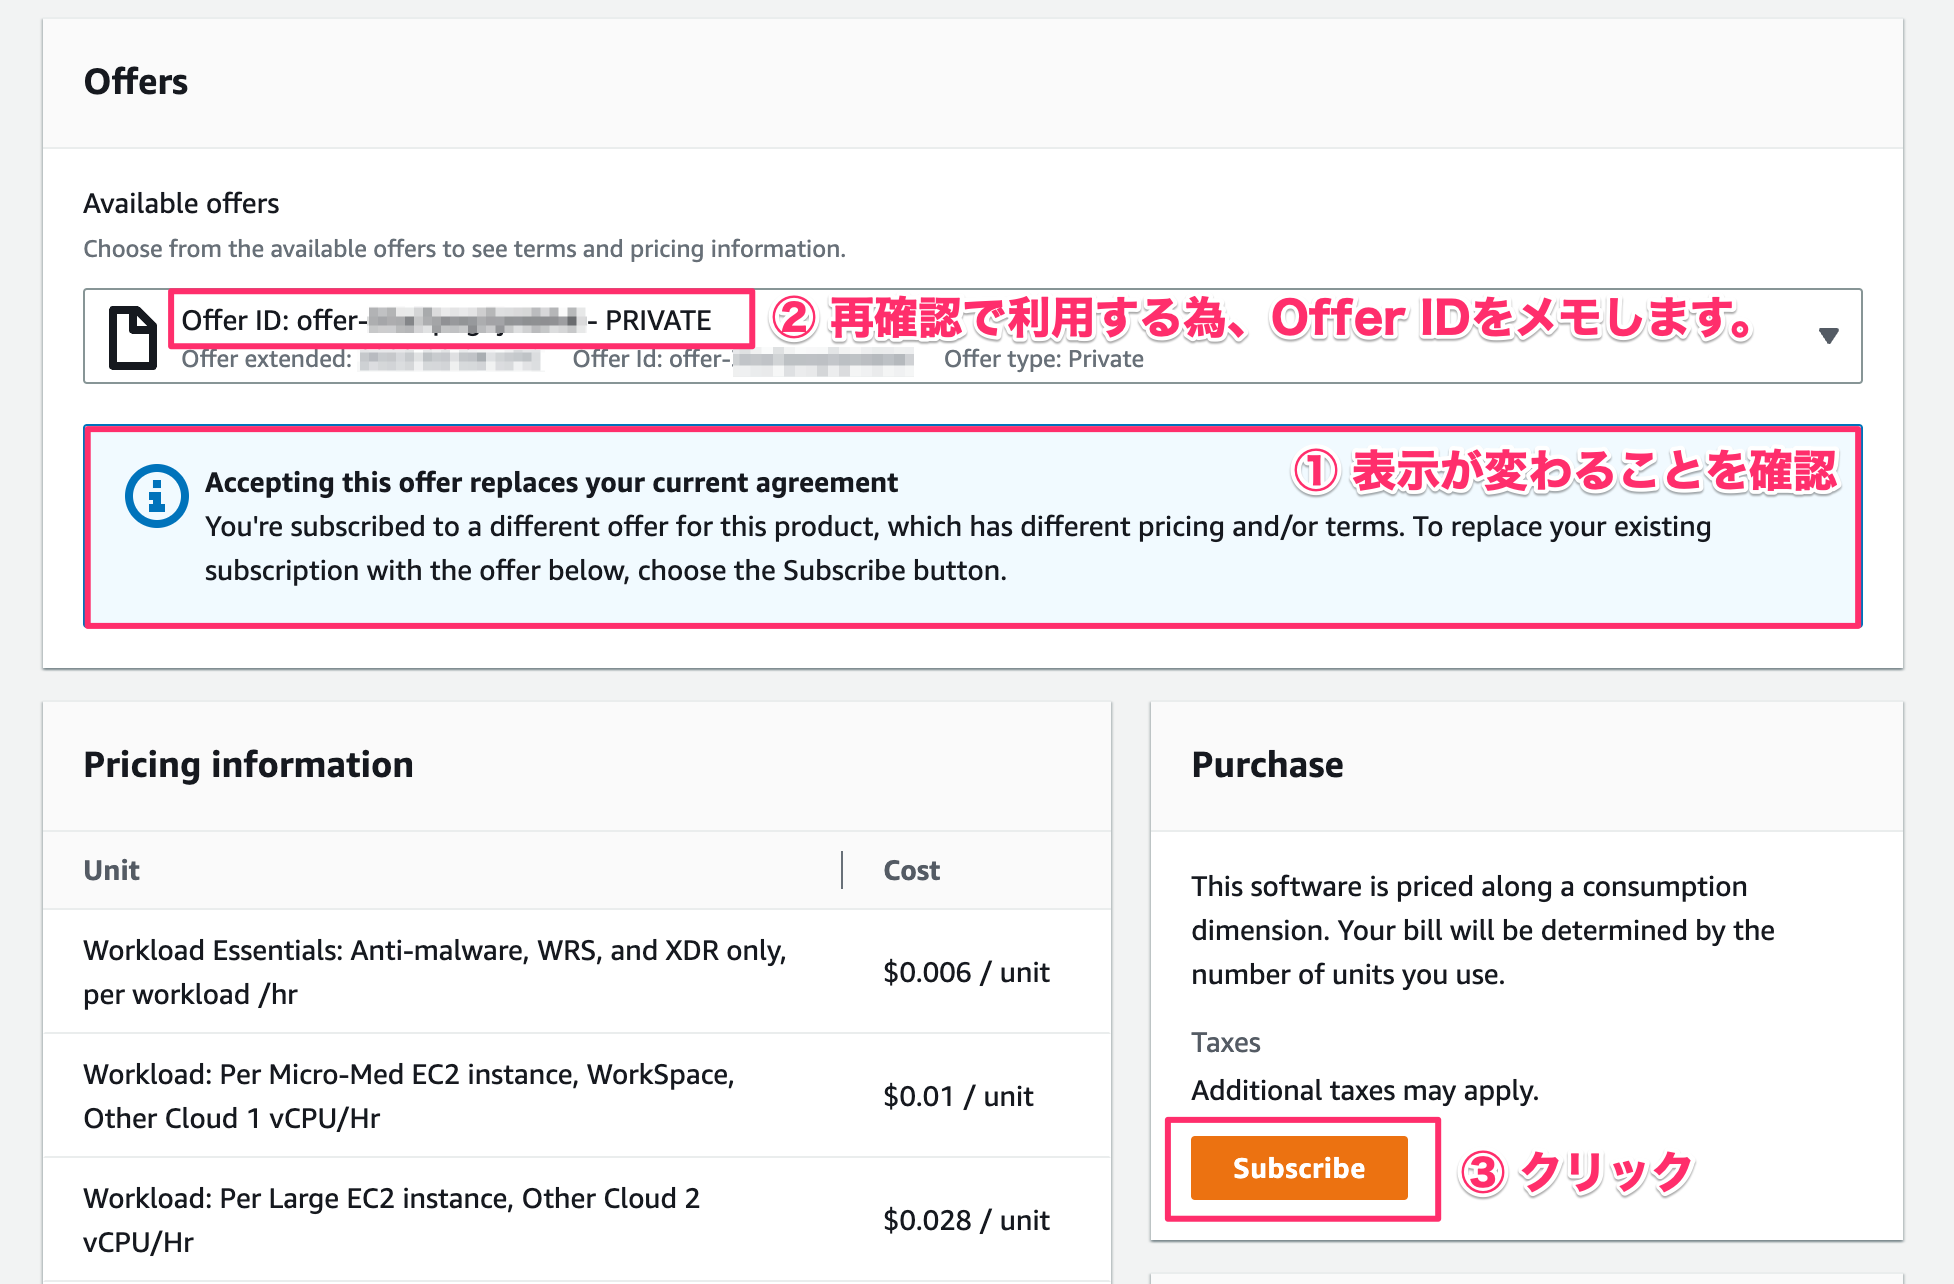Expand the offer row using the chevron arrow
This screenshot has width=1954, height=1284.
(x=1827, y=335)
